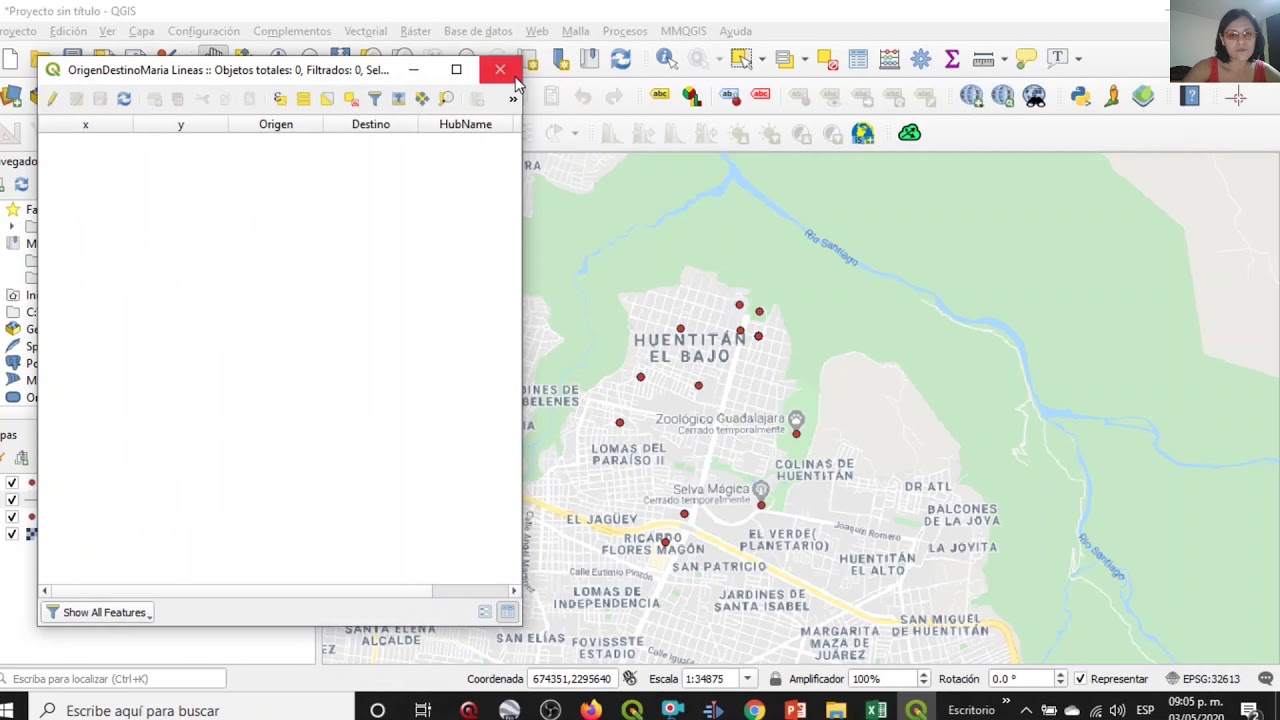
Task: Click the EPSG:32613 CRS button
Action: click(x=1201, y=679)
